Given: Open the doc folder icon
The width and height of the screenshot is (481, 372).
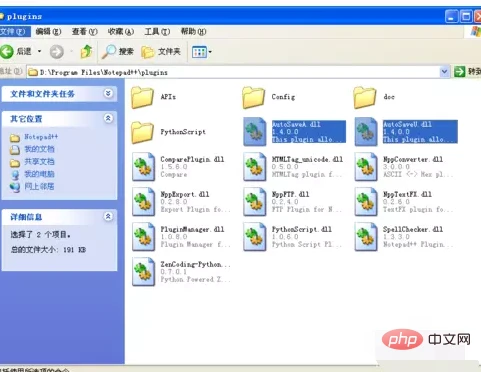Looking at the screenshot, I should 365,97.
